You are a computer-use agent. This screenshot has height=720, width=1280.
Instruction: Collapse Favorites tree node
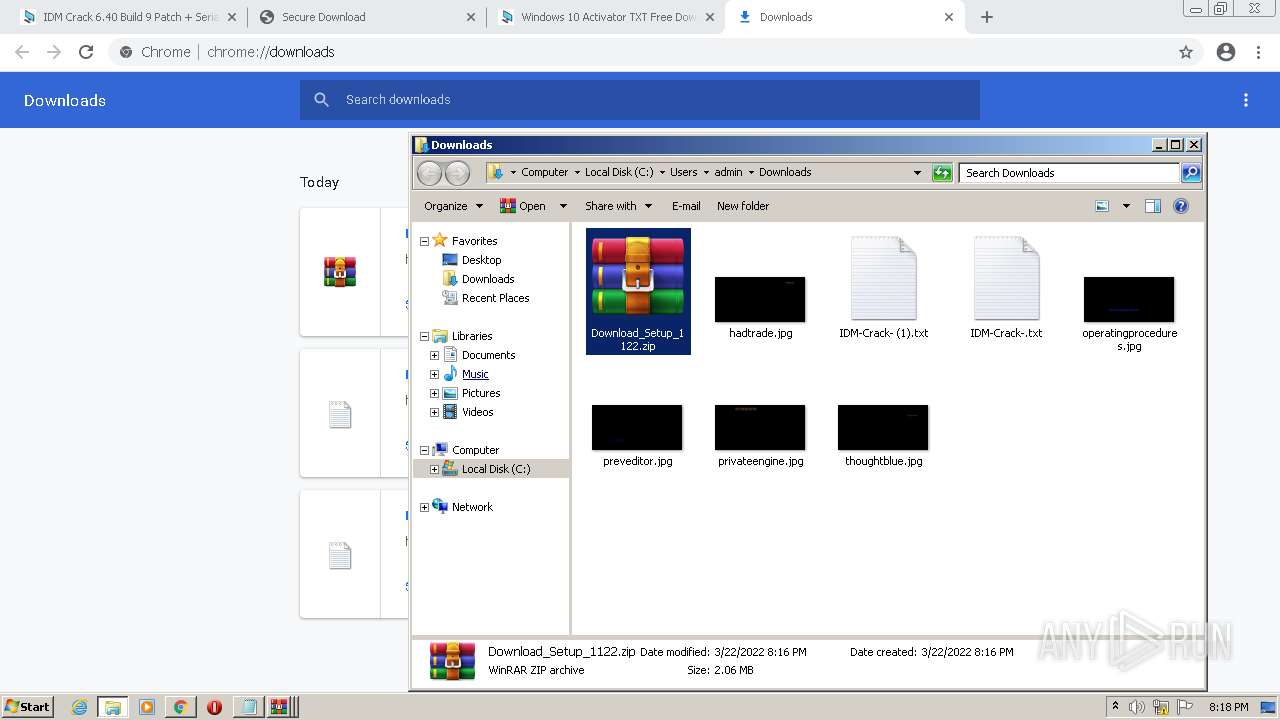424,241
